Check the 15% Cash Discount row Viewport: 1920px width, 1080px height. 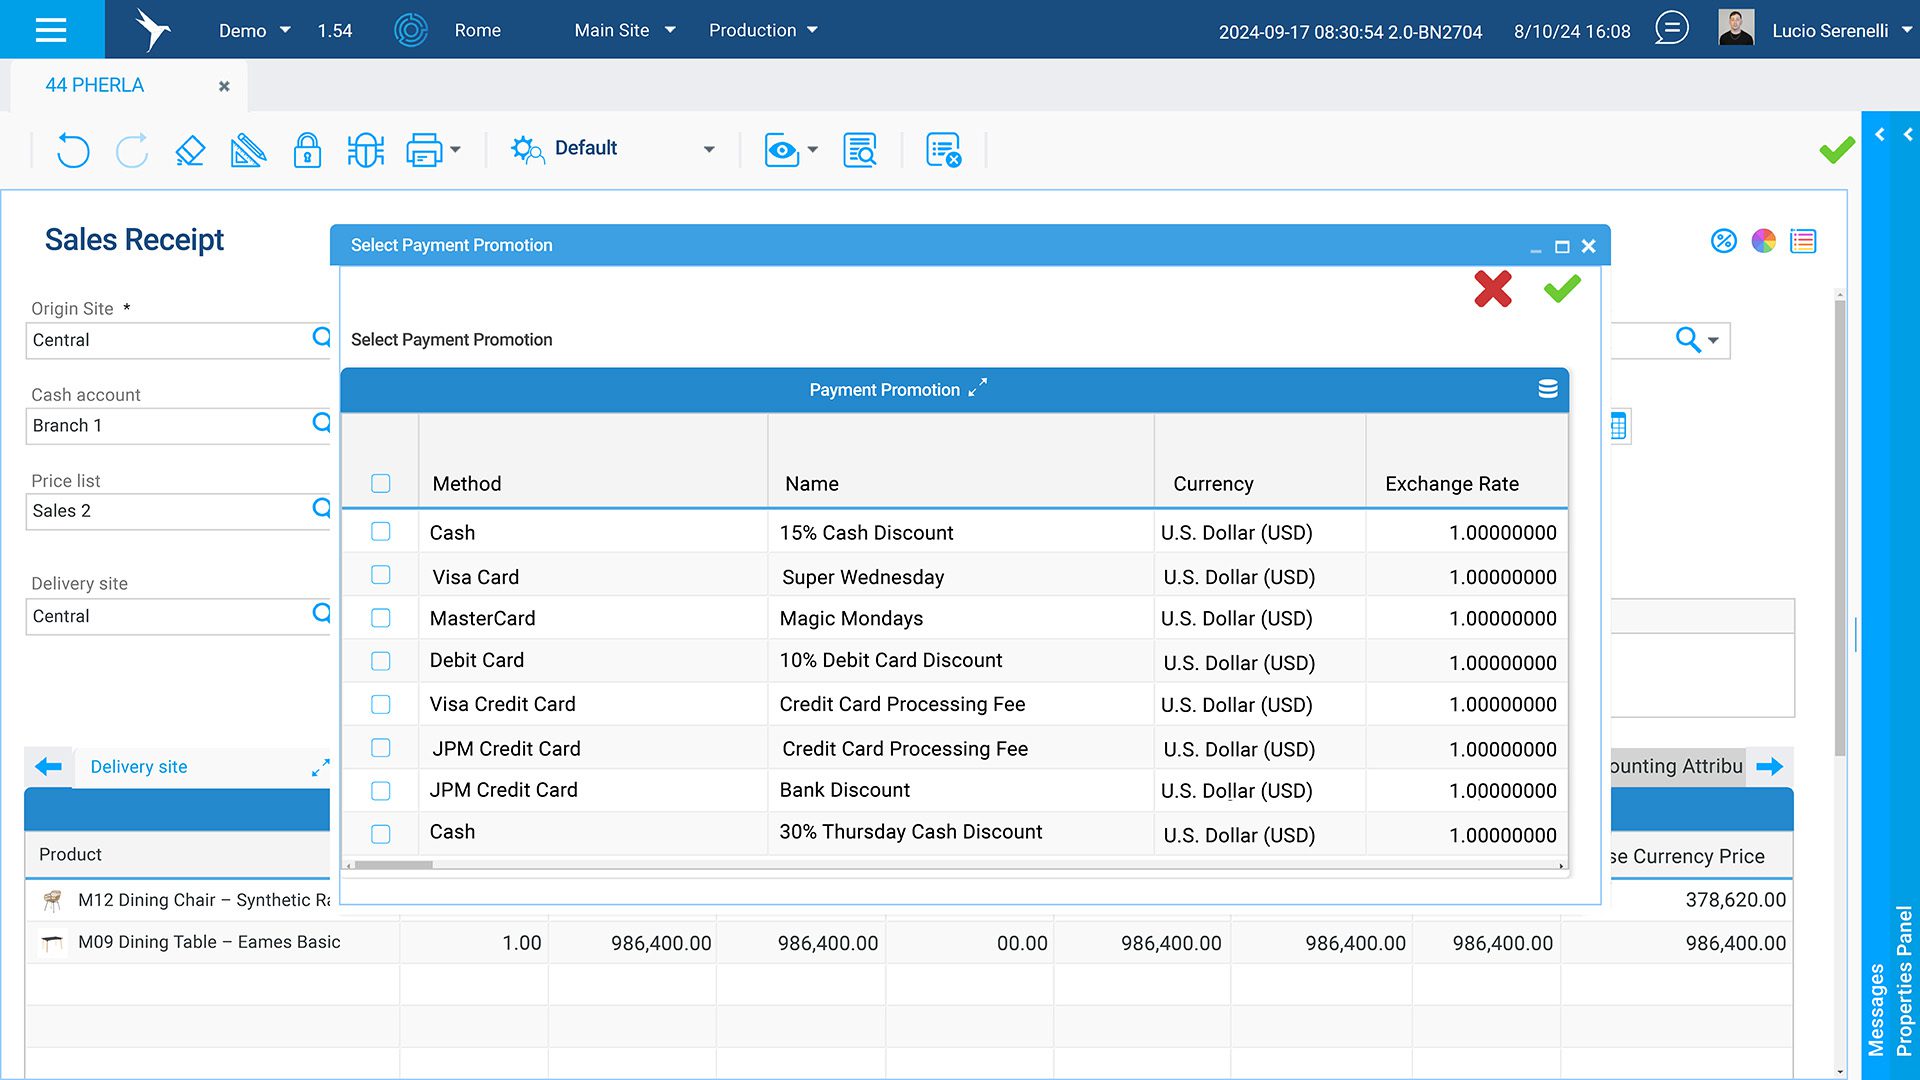(381, 532)
